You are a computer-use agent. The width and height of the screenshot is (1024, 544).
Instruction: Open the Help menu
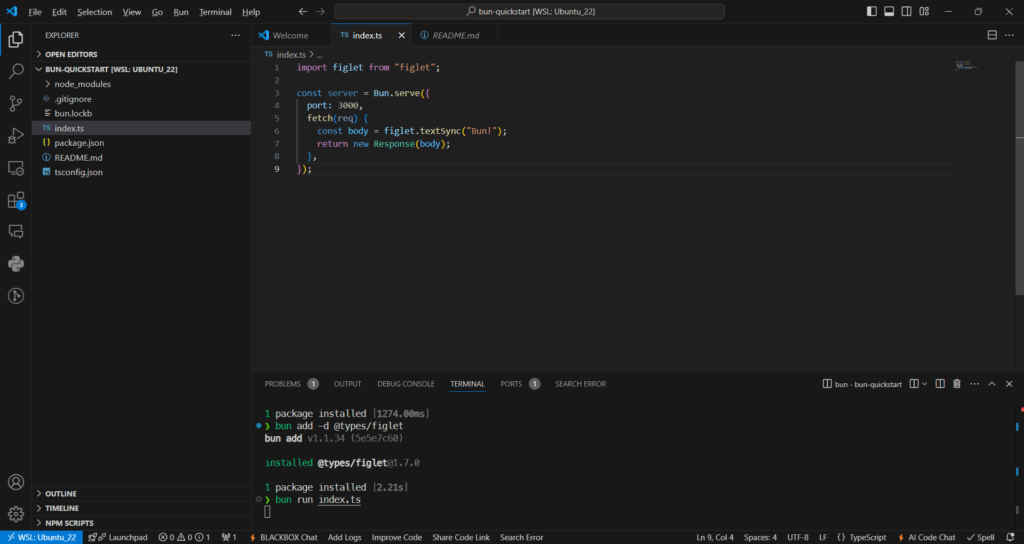point(251,12)
